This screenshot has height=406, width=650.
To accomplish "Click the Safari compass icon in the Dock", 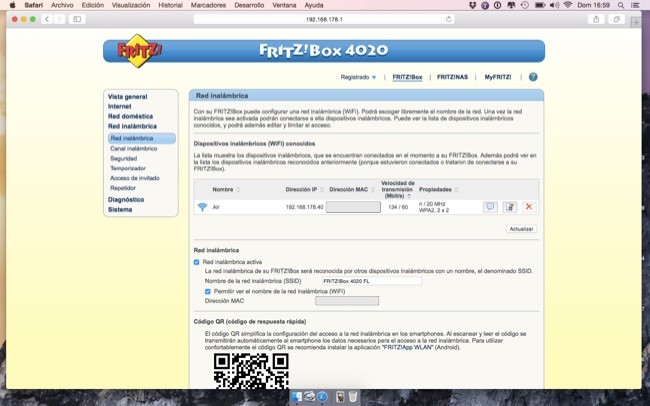I will (322, 396).
